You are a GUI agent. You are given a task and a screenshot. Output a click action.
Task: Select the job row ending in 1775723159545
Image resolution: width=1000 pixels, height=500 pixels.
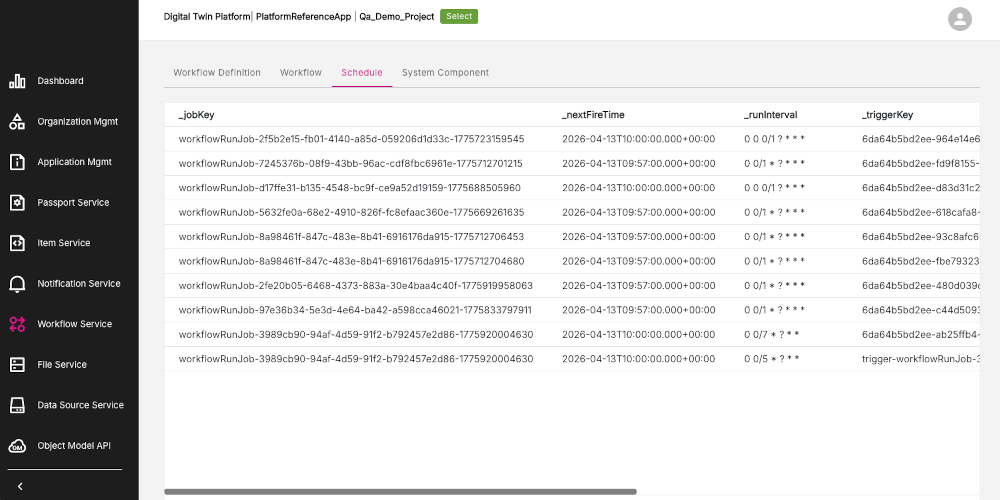coord(351,139)
